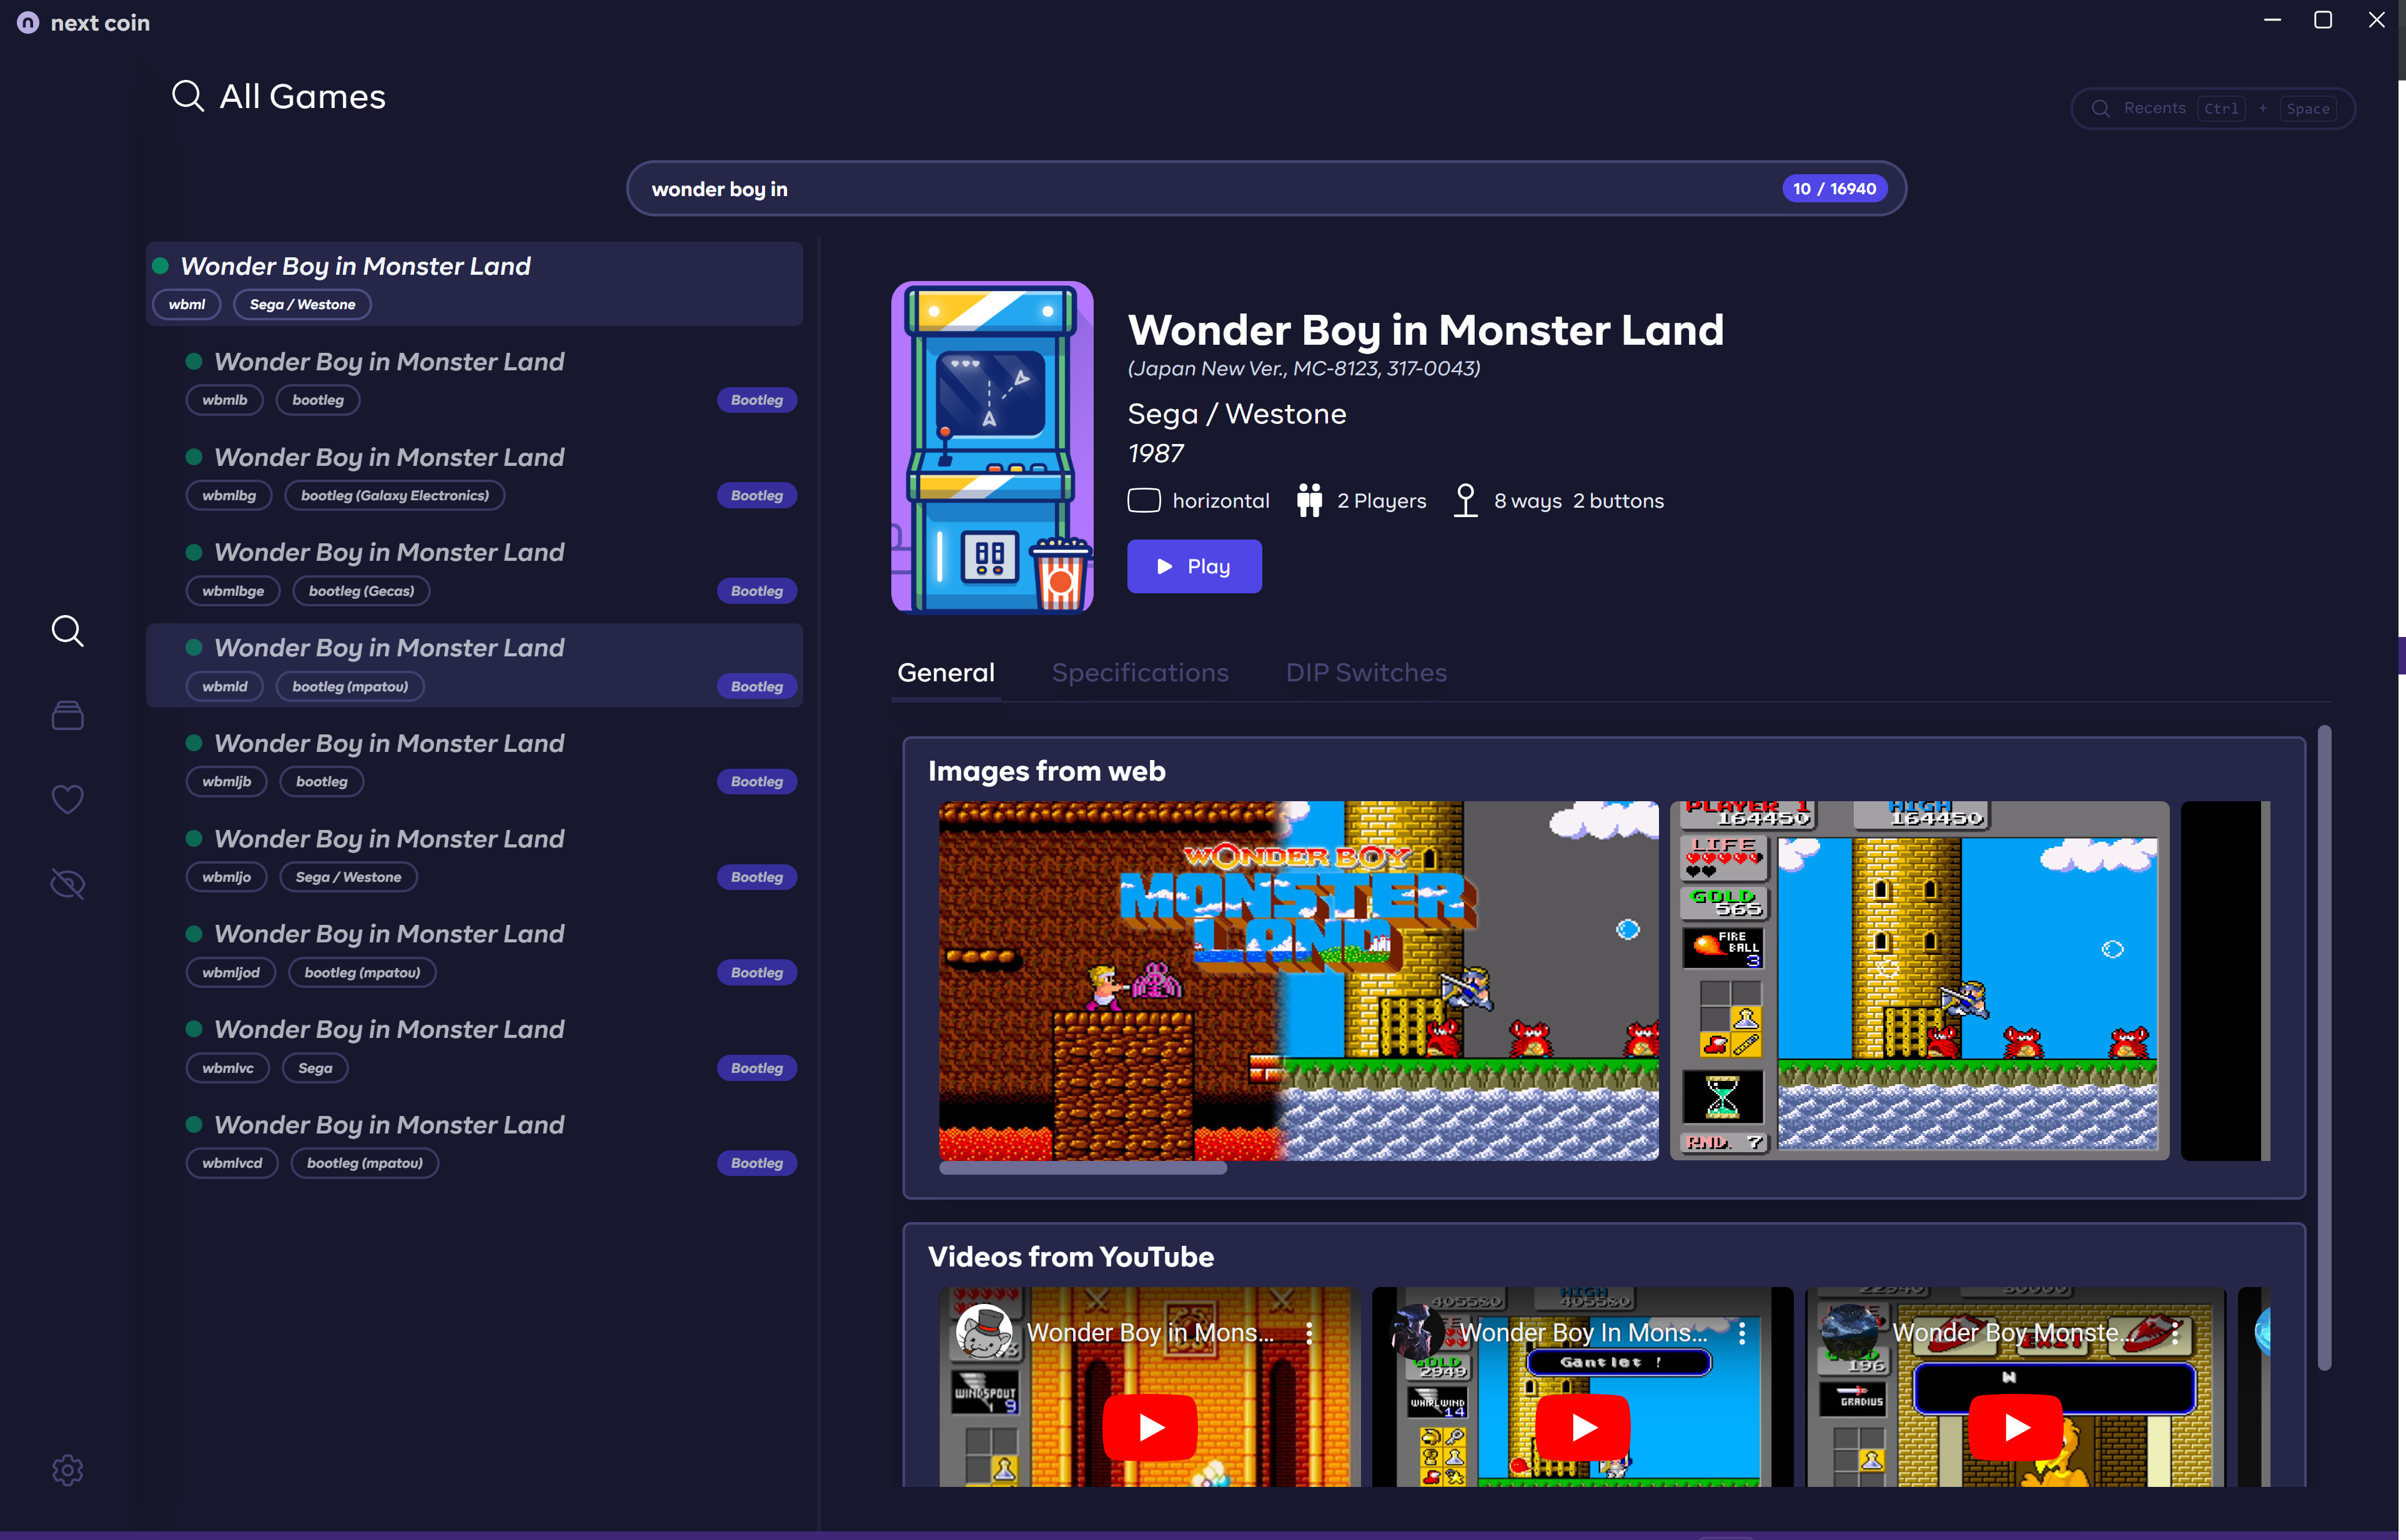Switch to the DIP Switches tab
2406x1540 pixels.
(x=1365, y=672)
